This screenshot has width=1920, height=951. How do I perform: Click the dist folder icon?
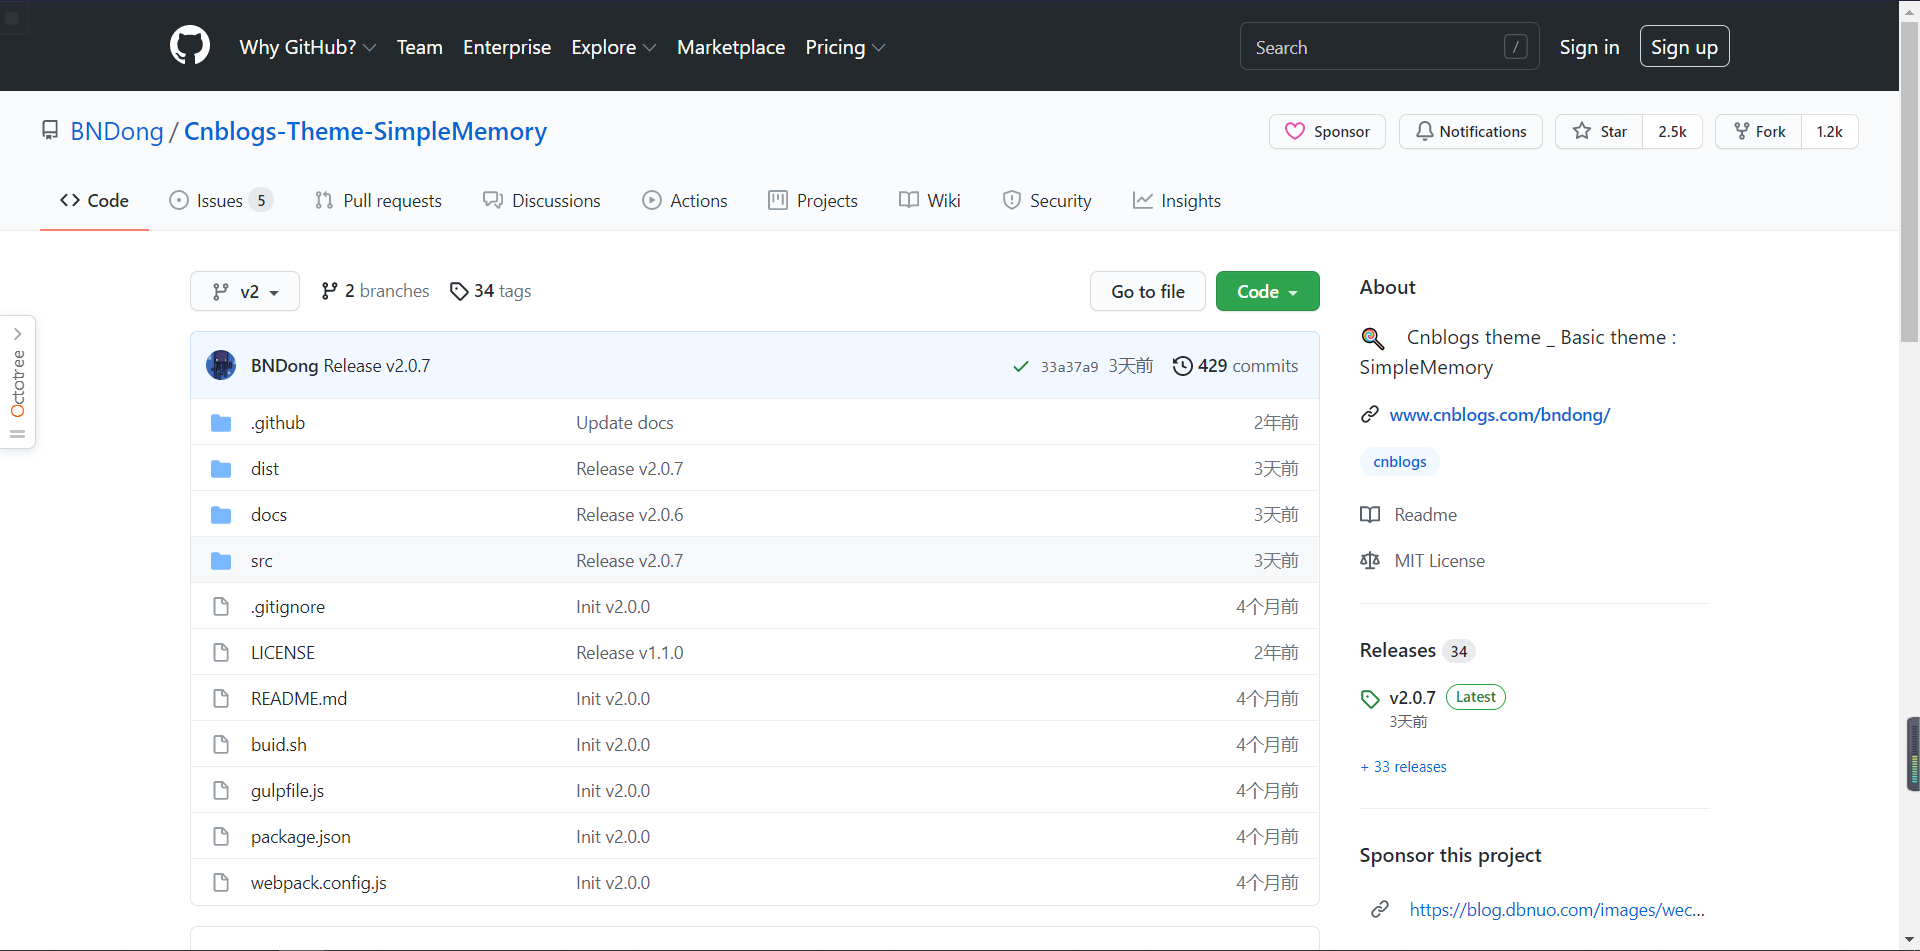coord(221,469)
